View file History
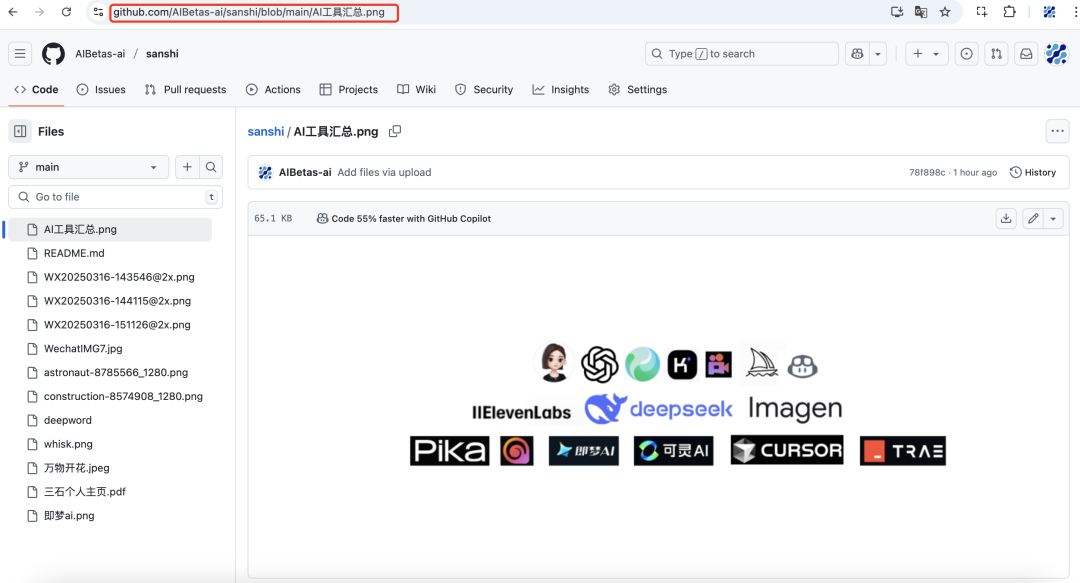This screenshot has width=1080, height=583. 1032,172
